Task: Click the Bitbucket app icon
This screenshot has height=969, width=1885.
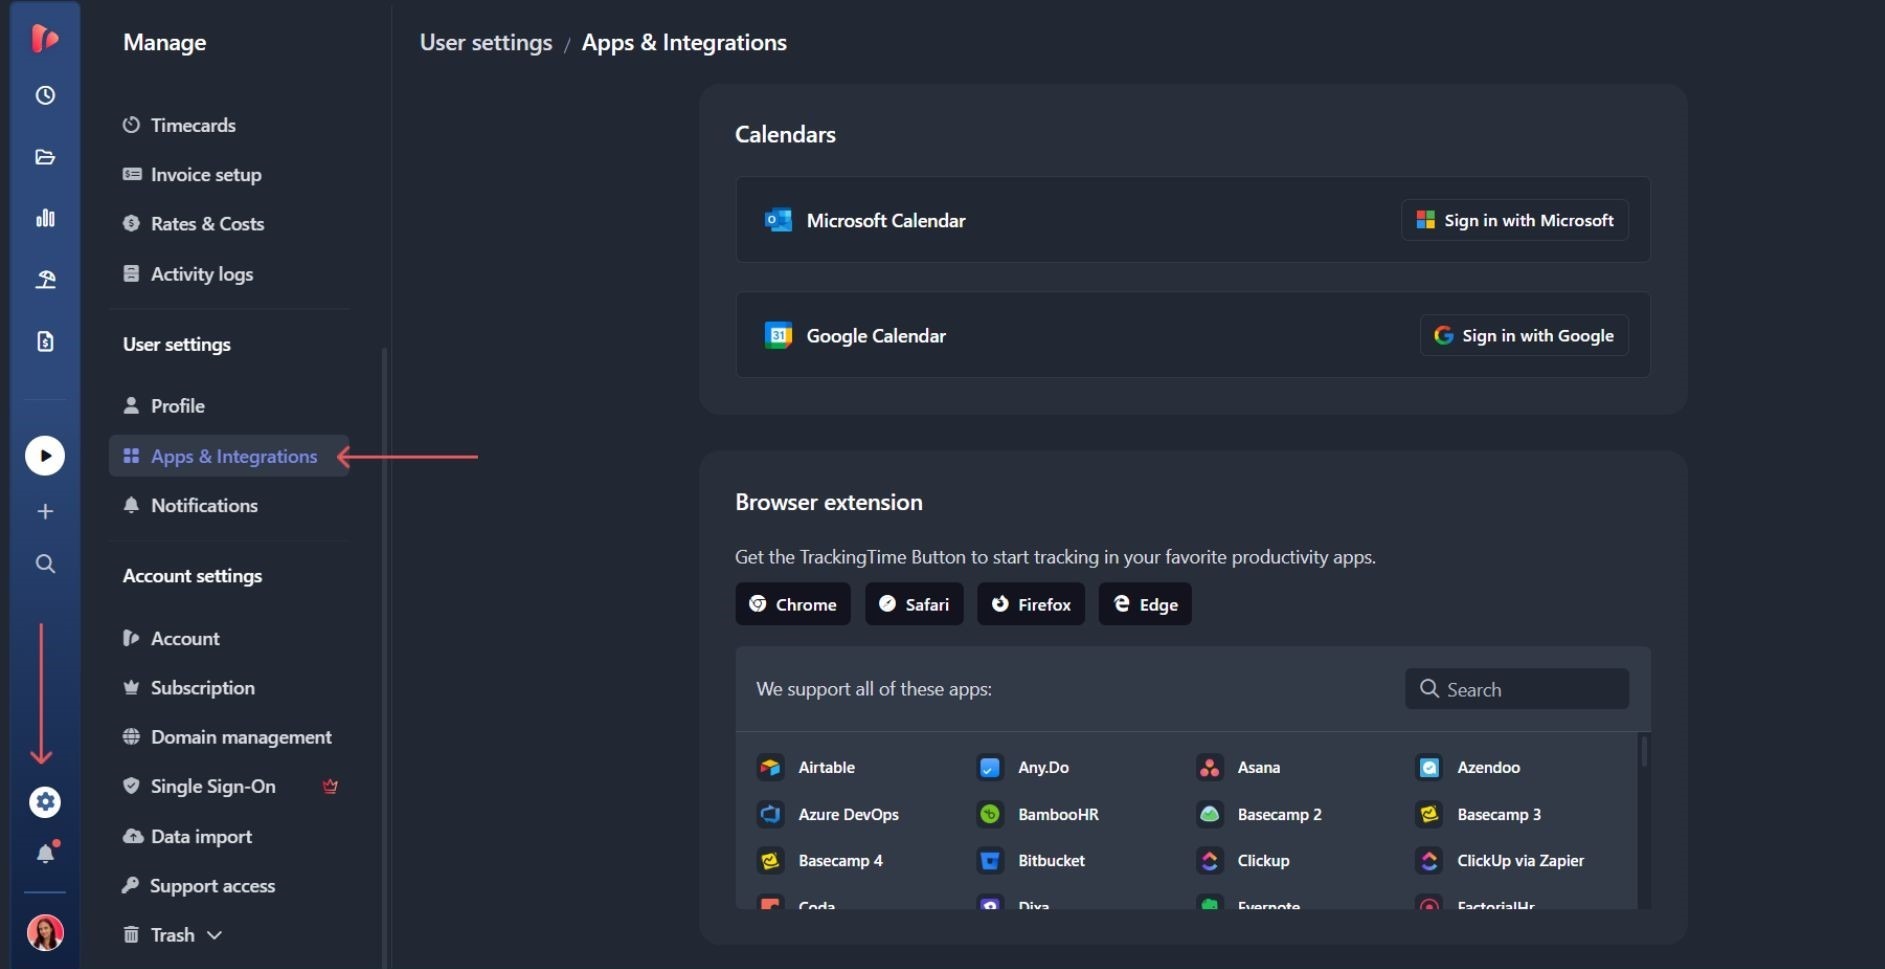Action: (990, 860)
